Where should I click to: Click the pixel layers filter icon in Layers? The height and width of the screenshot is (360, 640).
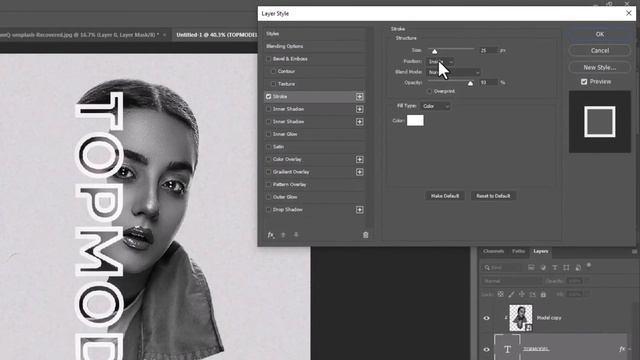click(531, 268)
